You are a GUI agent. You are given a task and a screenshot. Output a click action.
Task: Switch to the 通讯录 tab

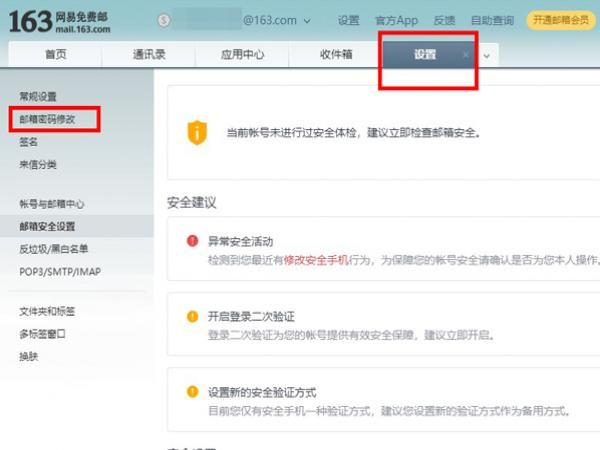click(149, 54)
